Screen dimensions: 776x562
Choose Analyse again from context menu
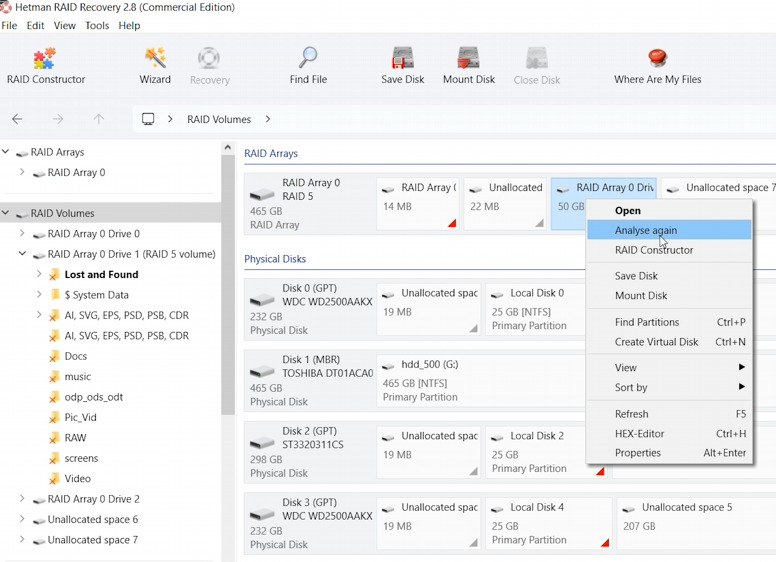[669, 230]
